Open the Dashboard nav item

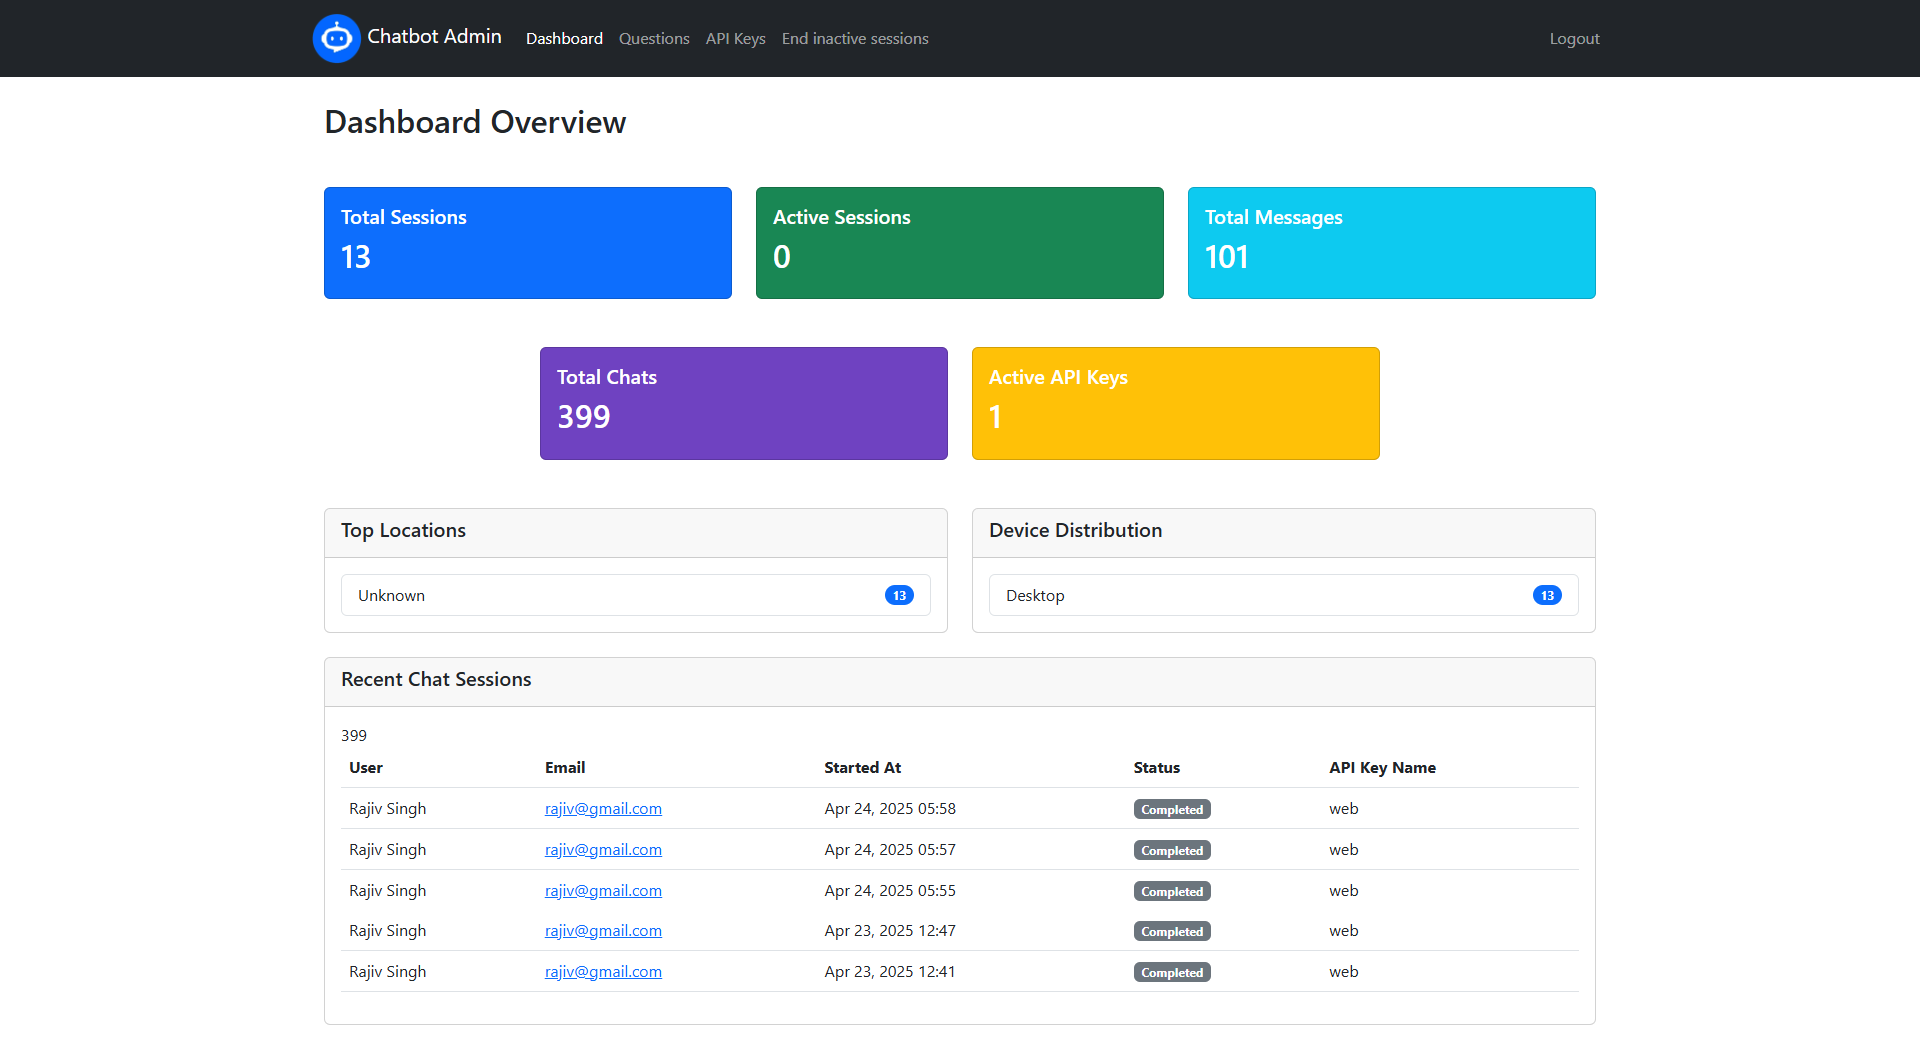point(564,38)
